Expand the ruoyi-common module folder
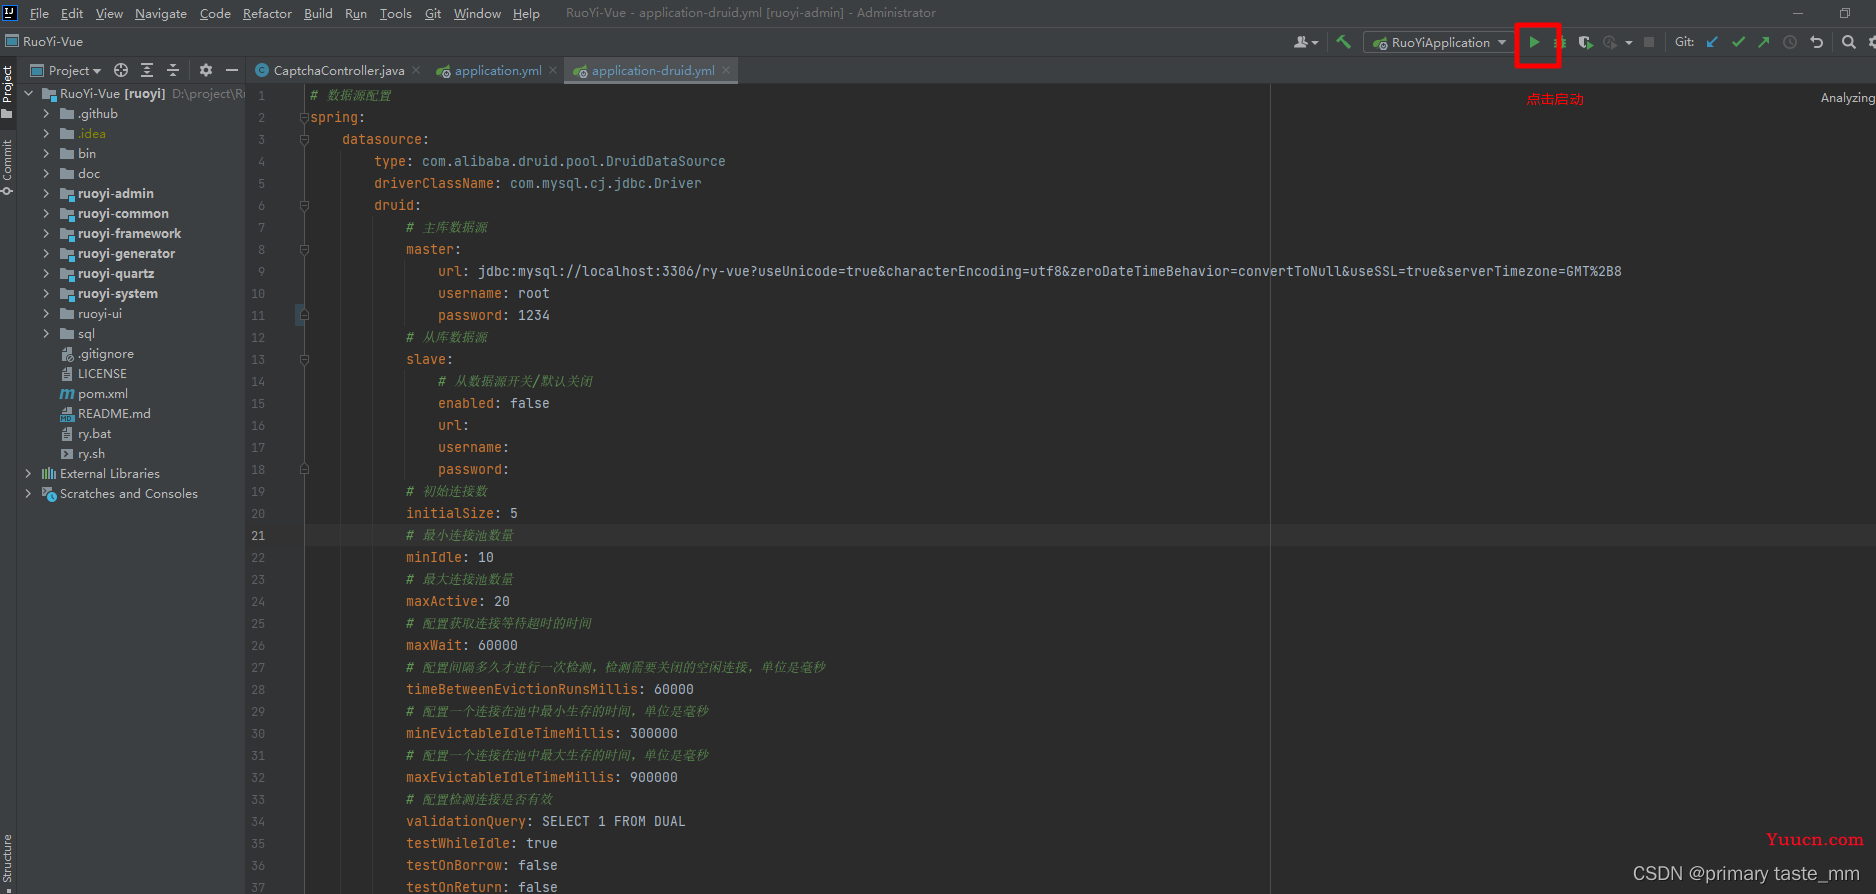This screenshot has height=894, width=1876. [x=46, y=213]
